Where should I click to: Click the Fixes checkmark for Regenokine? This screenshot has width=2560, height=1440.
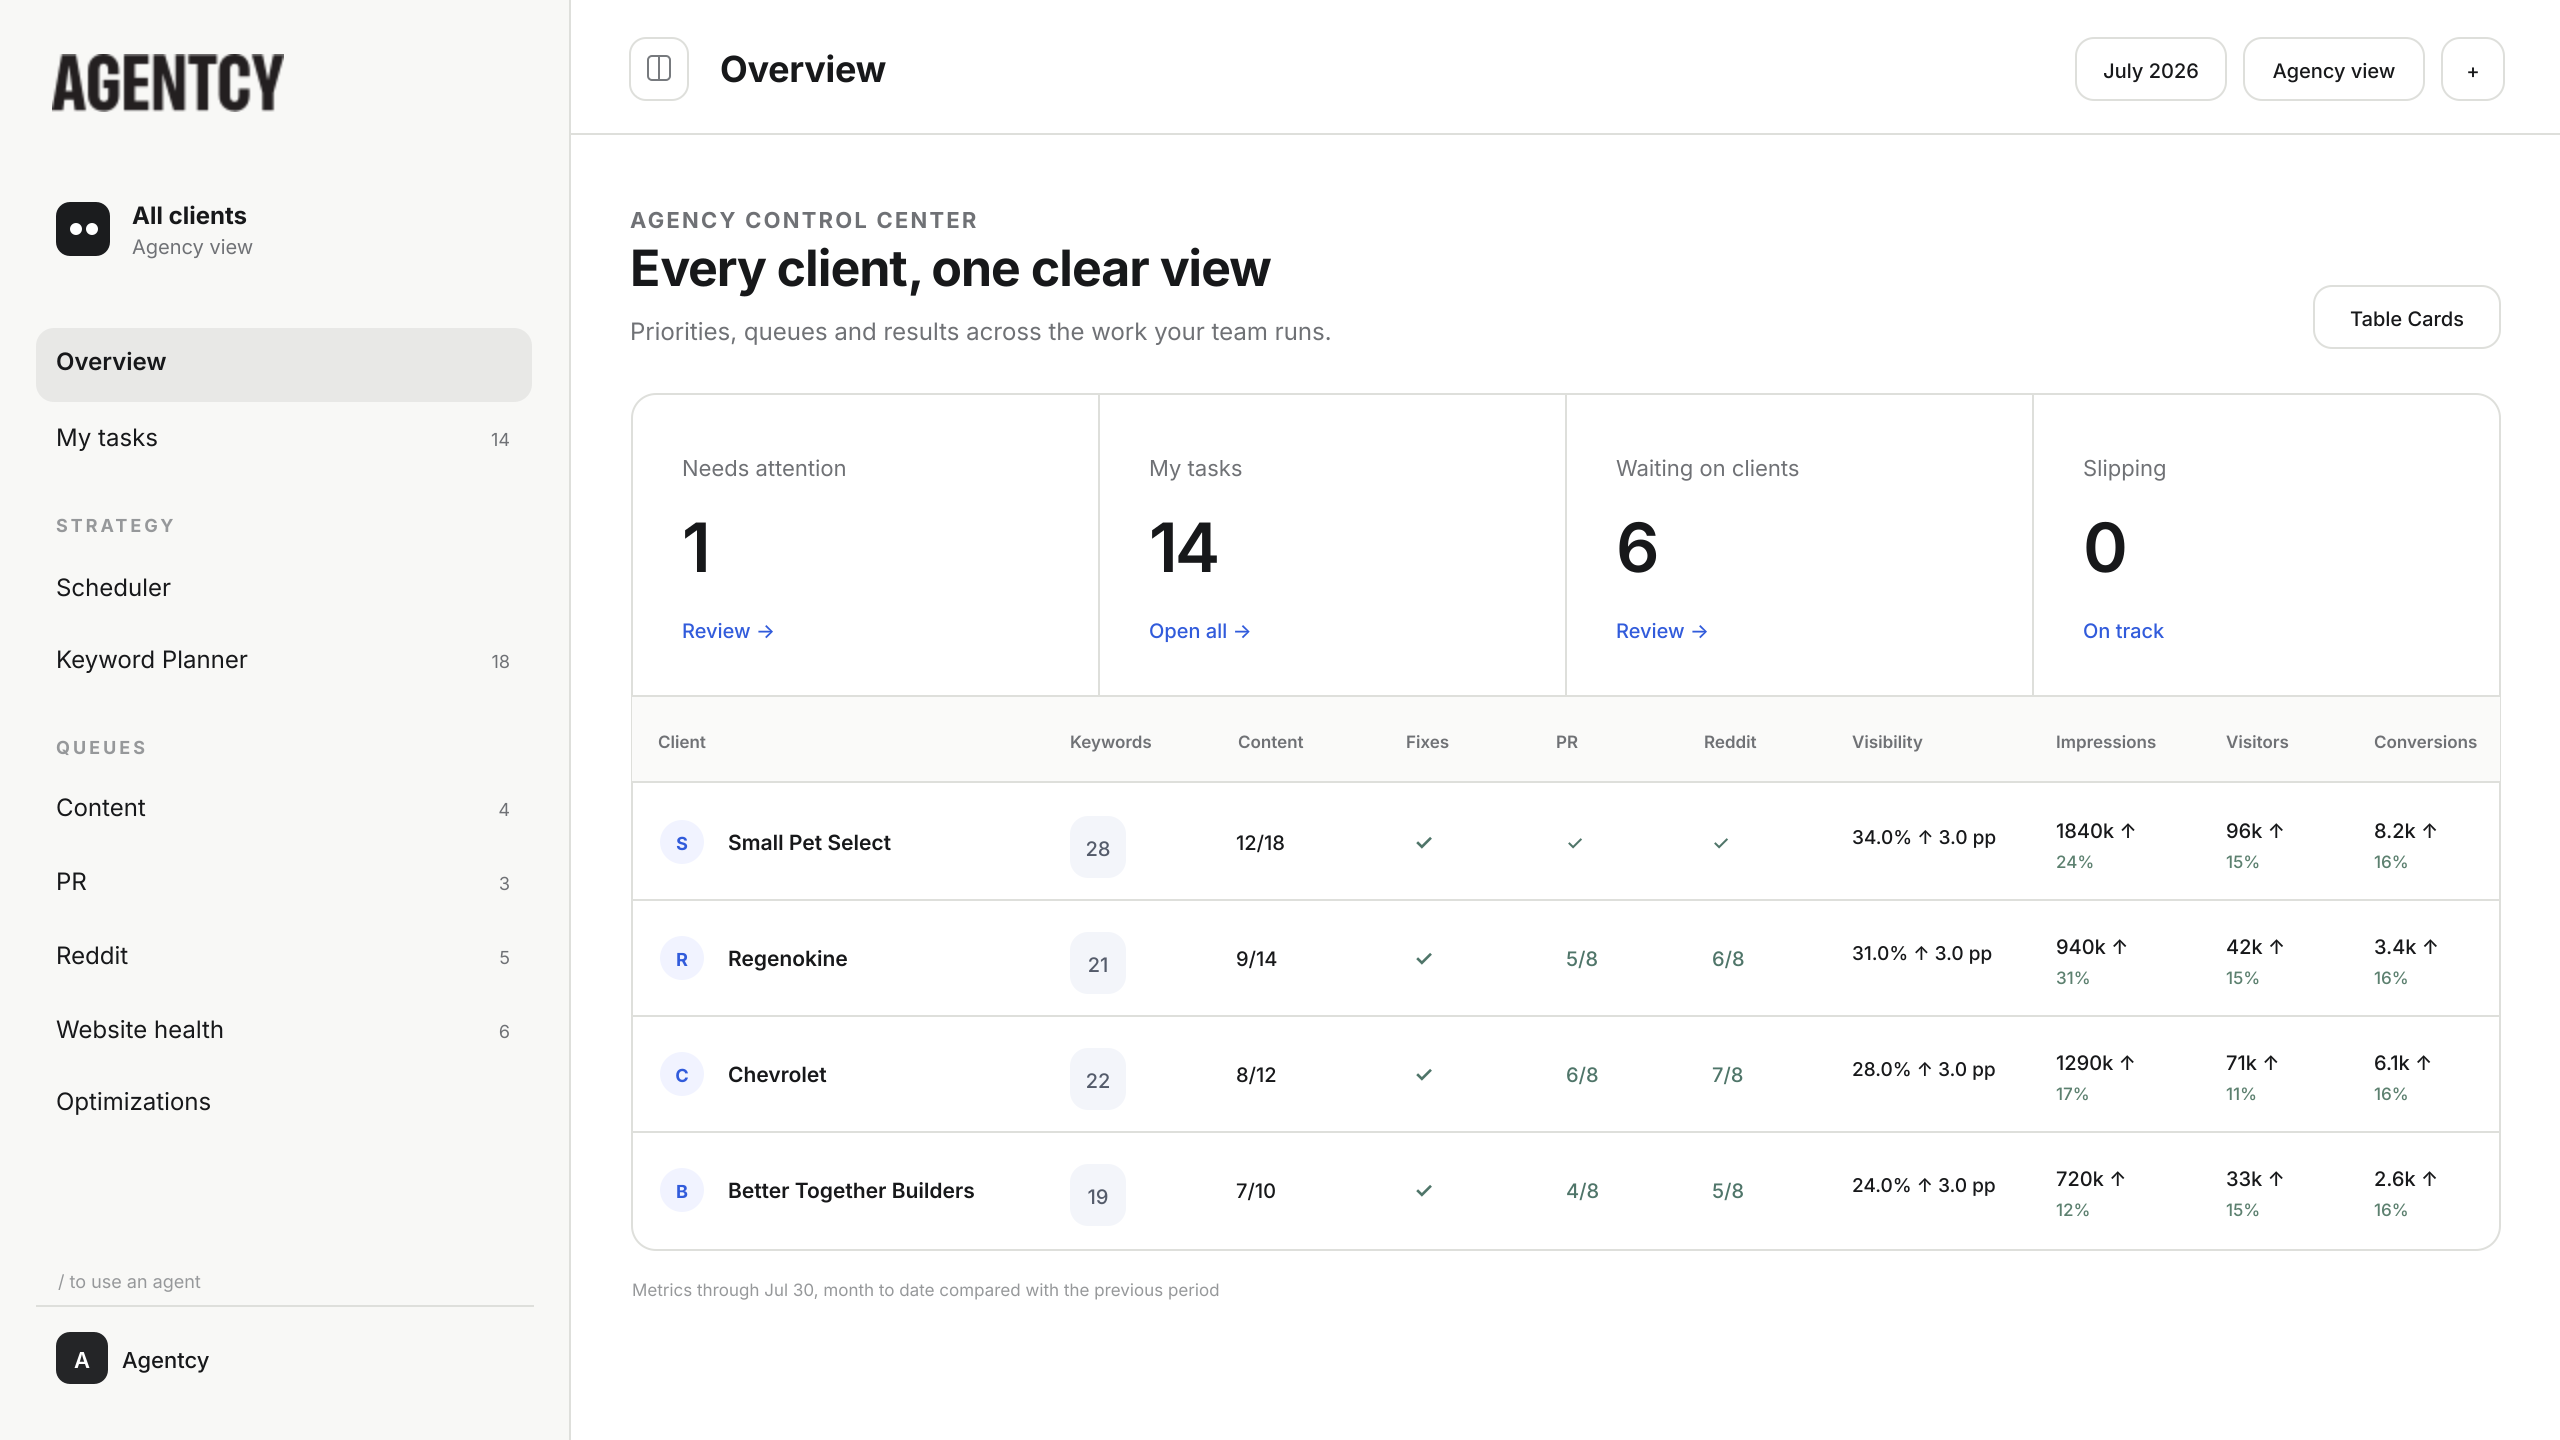pyautogui.click(x=1424, y=959)
